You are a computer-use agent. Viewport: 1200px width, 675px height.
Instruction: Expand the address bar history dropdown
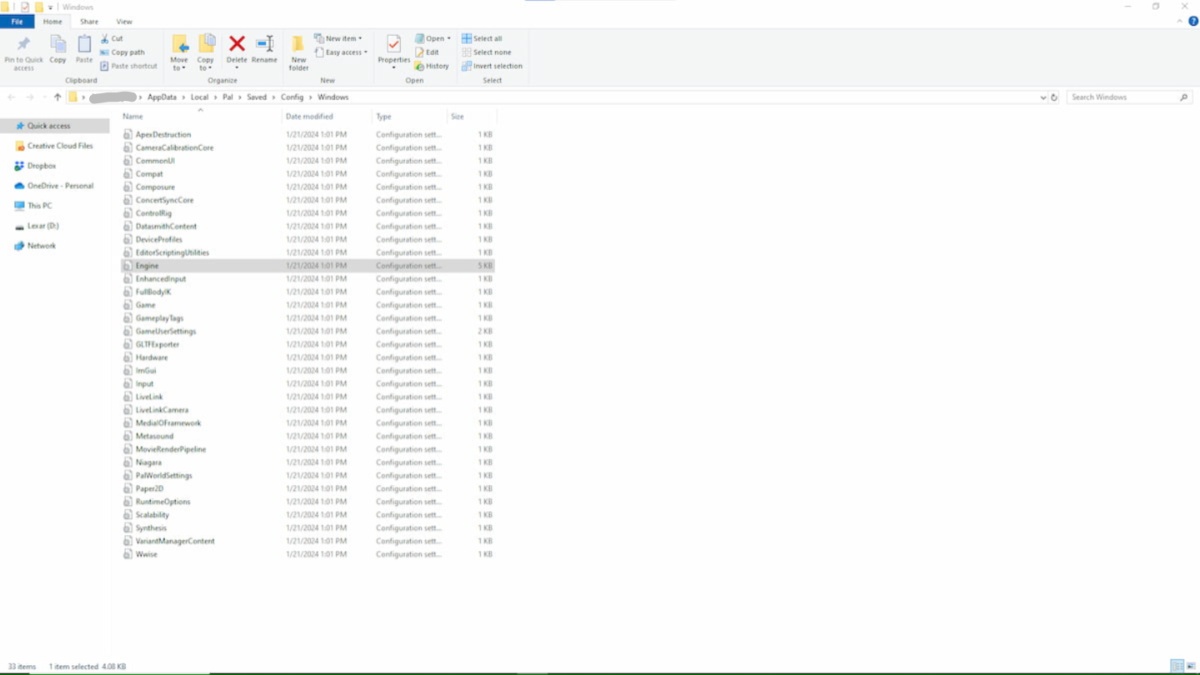1043,98
